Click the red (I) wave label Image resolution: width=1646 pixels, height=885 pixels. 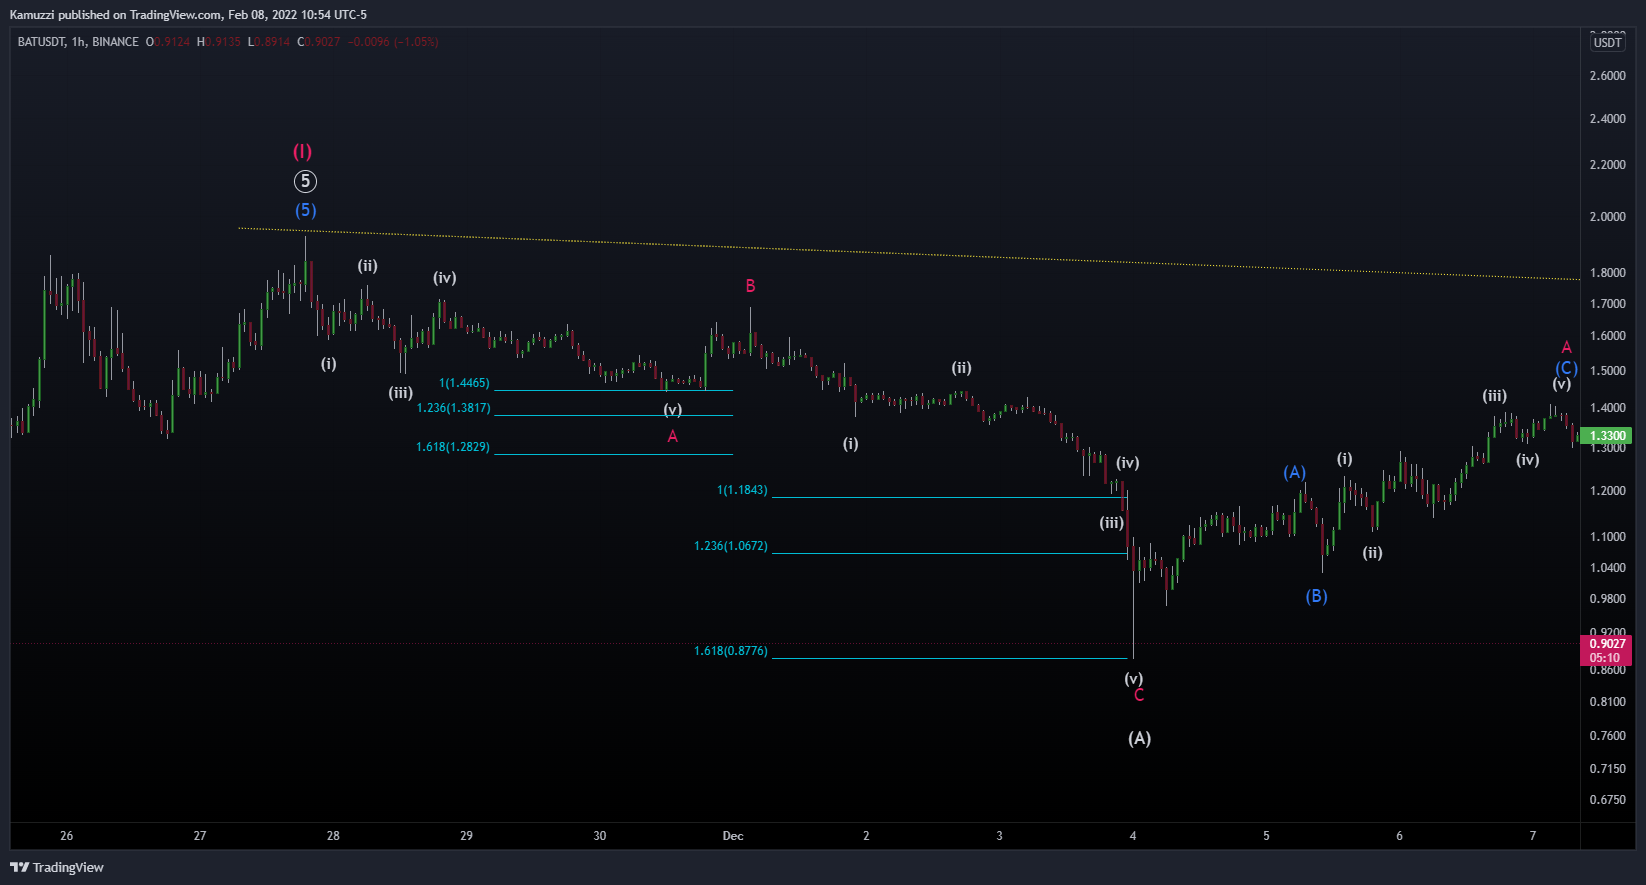click(302, 151)
